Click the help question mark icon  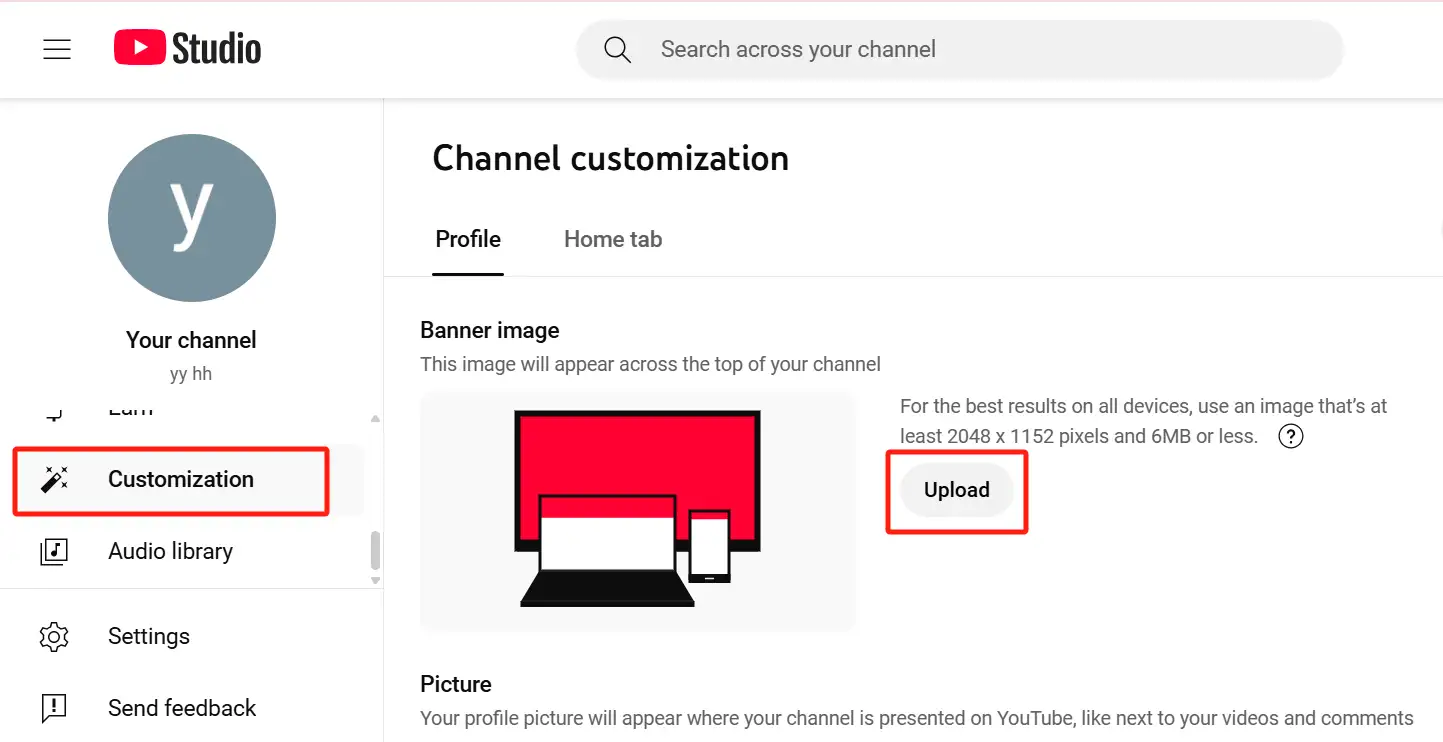coord(1291,436)
